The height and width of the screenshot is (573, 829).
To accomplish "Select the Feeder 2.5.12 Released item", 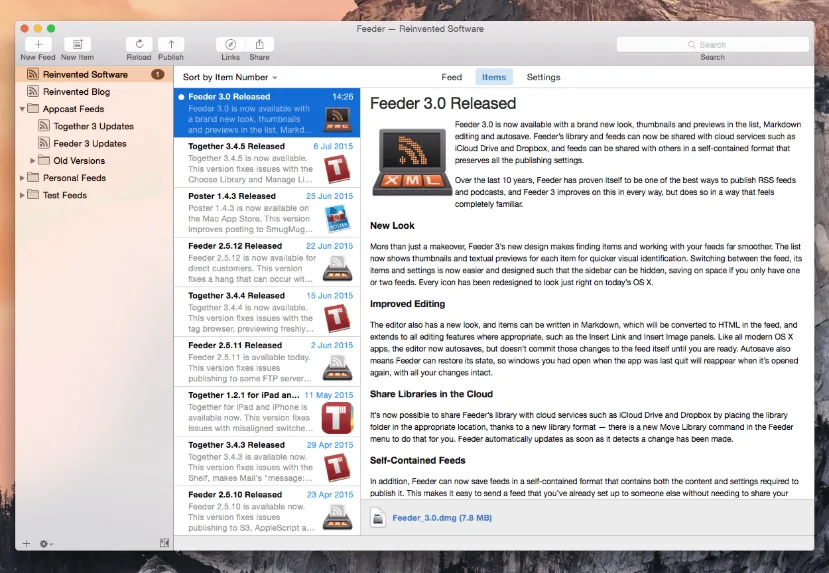I will 267,262.
